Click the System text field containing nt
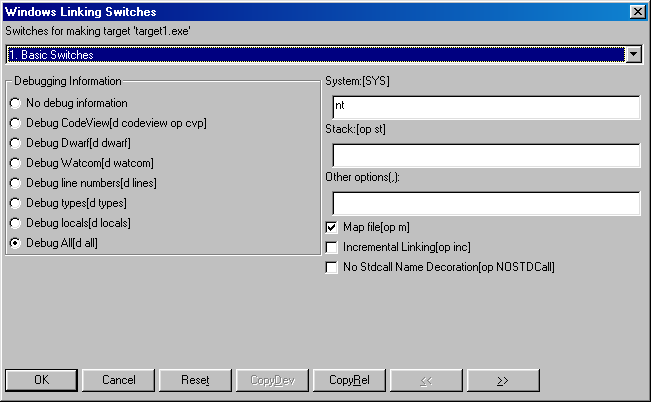 (485, 107)
